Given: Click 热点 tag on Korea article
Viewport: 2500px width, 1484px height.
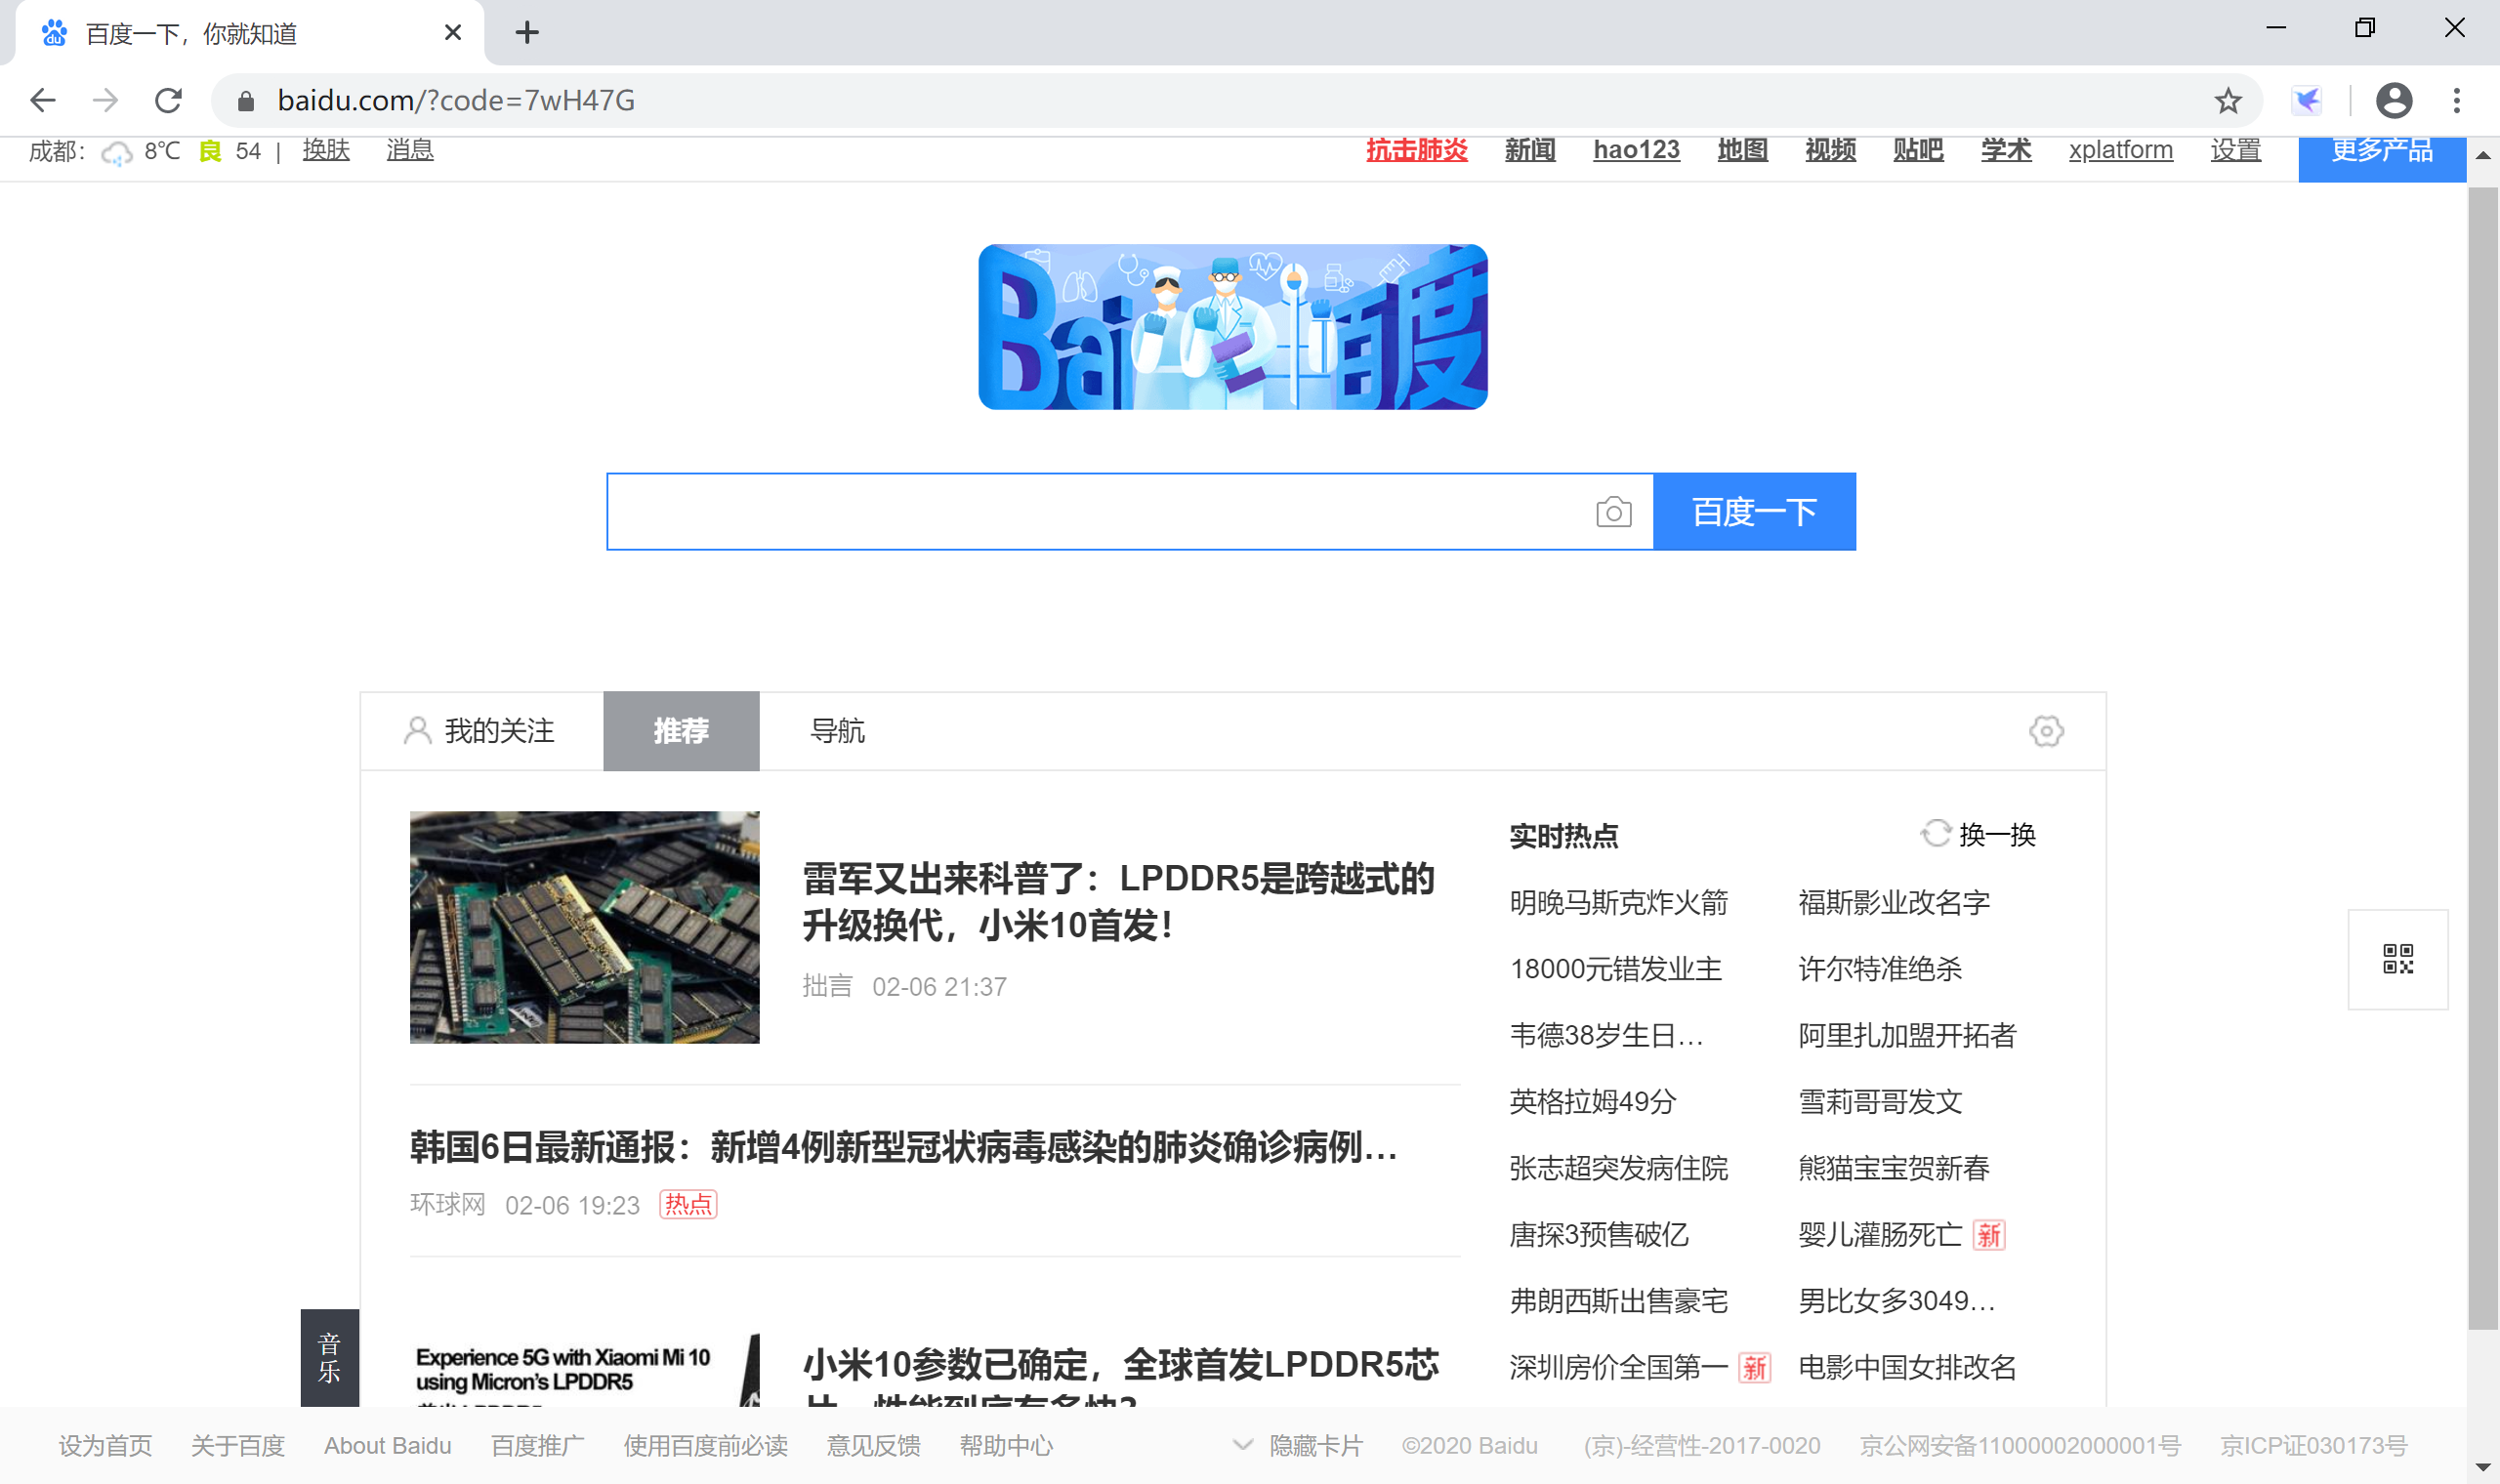Looking at the screenshot, I should click(x=688, y=1204).
